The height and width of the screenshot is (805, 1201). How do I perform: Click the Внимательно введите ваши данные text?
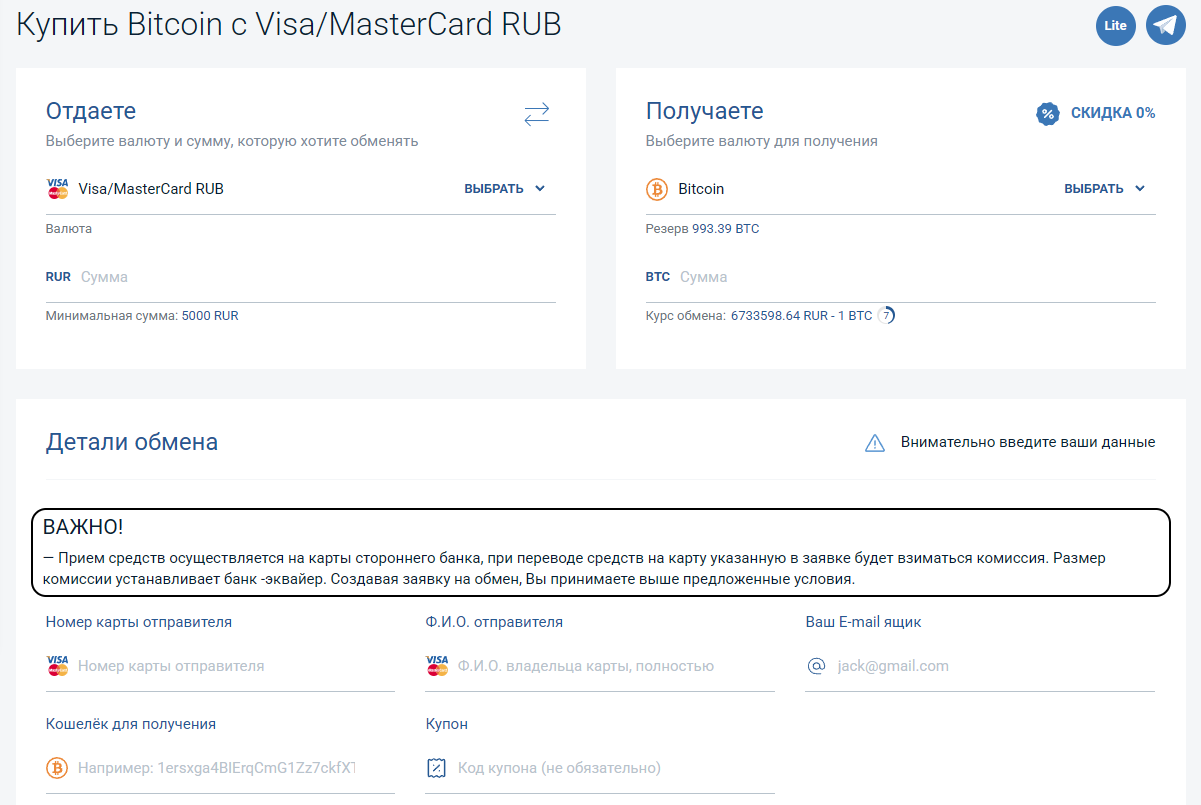1028,442
